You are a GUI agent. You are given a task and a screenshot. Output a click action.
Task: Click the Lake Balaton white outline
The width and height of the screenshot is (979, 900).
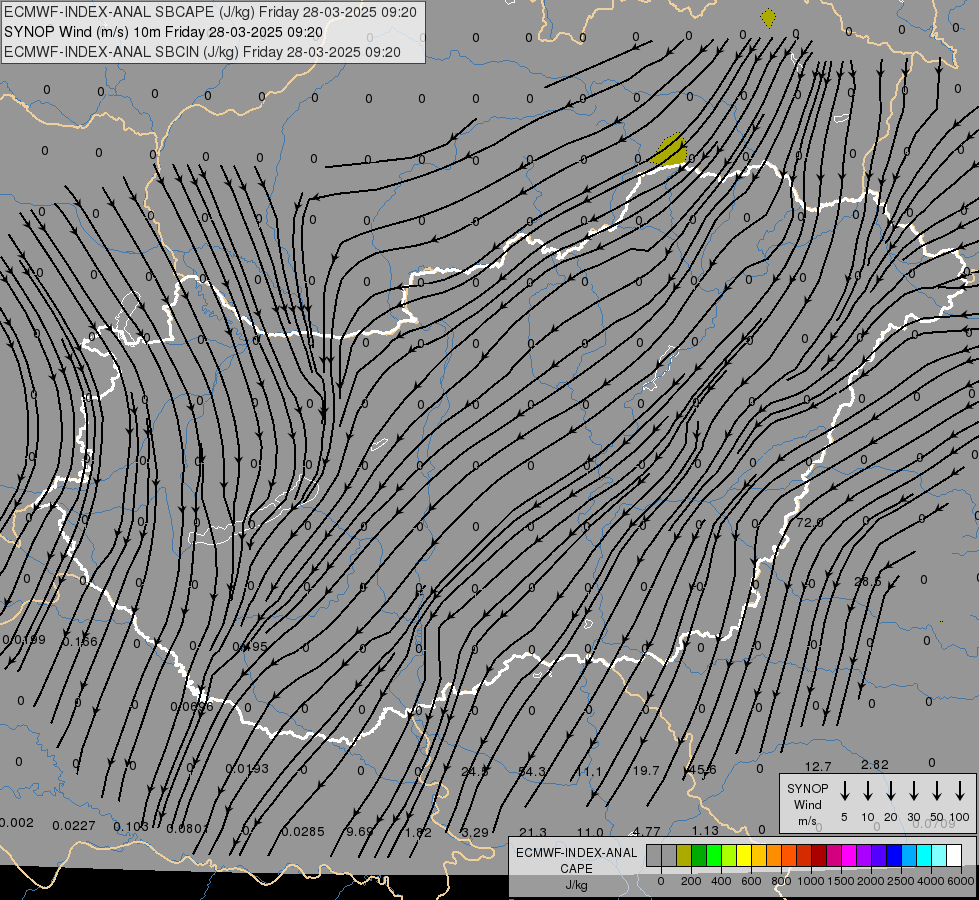253,511
